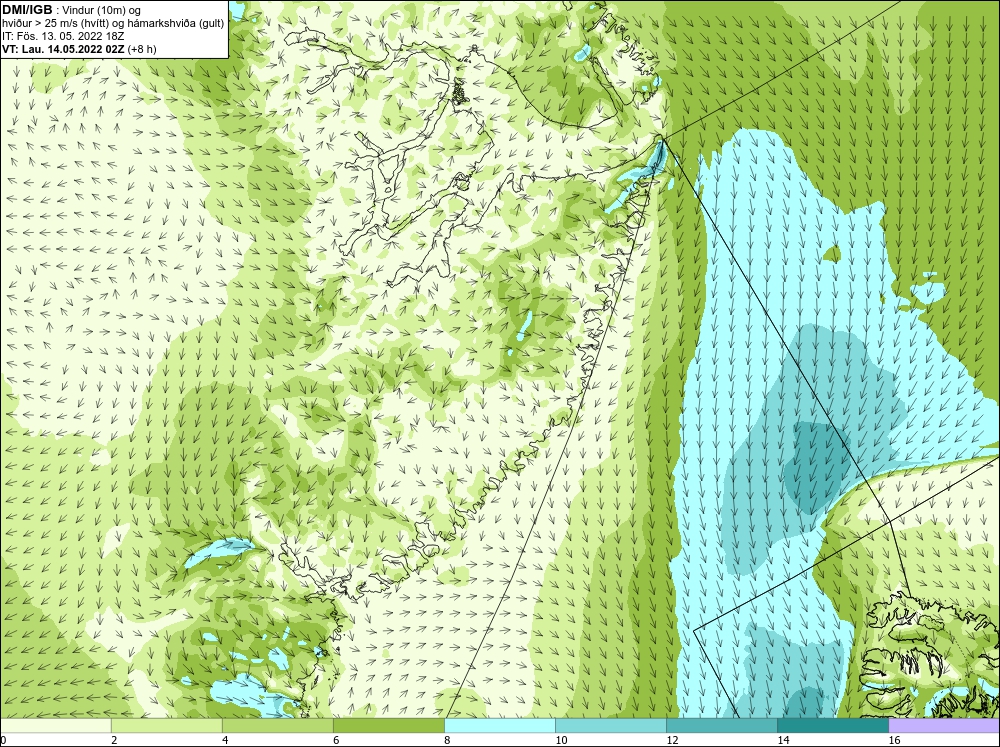Screen dimensions: 1000x747
Task: Click the 14–16 m/s dark teal swatch
Action: pos(833,725)
